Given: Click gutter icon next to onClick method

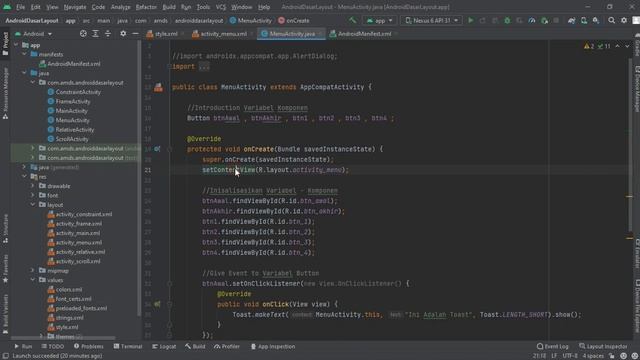Looking at the screenshot, I should point(157,304).
